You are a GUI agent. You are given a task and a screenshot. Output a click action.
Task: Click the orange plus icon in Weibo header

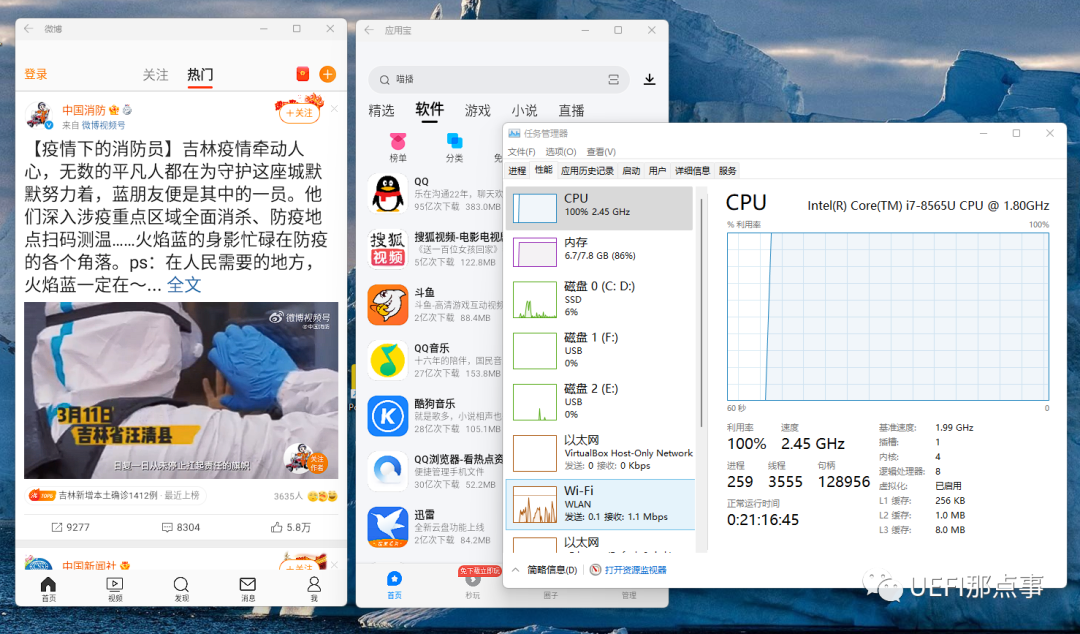328,75
